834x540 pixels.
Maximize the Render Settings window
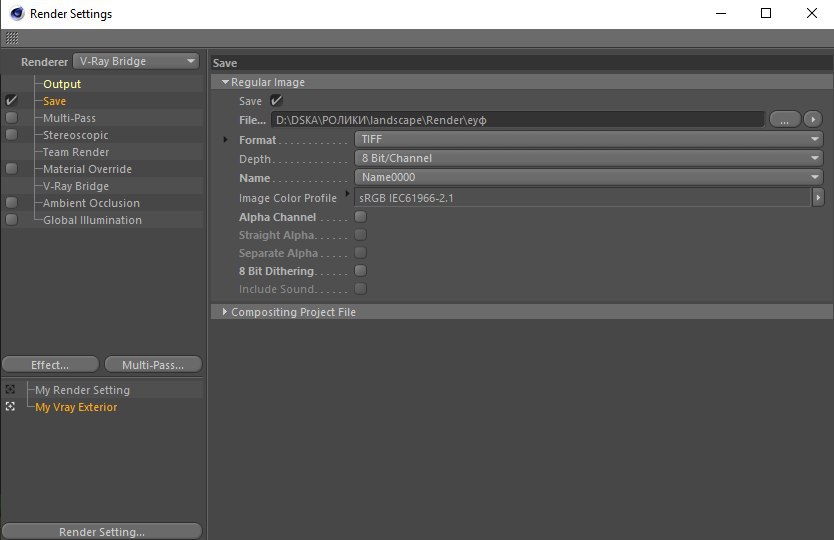pyautogui.click(x=766, y=13)
